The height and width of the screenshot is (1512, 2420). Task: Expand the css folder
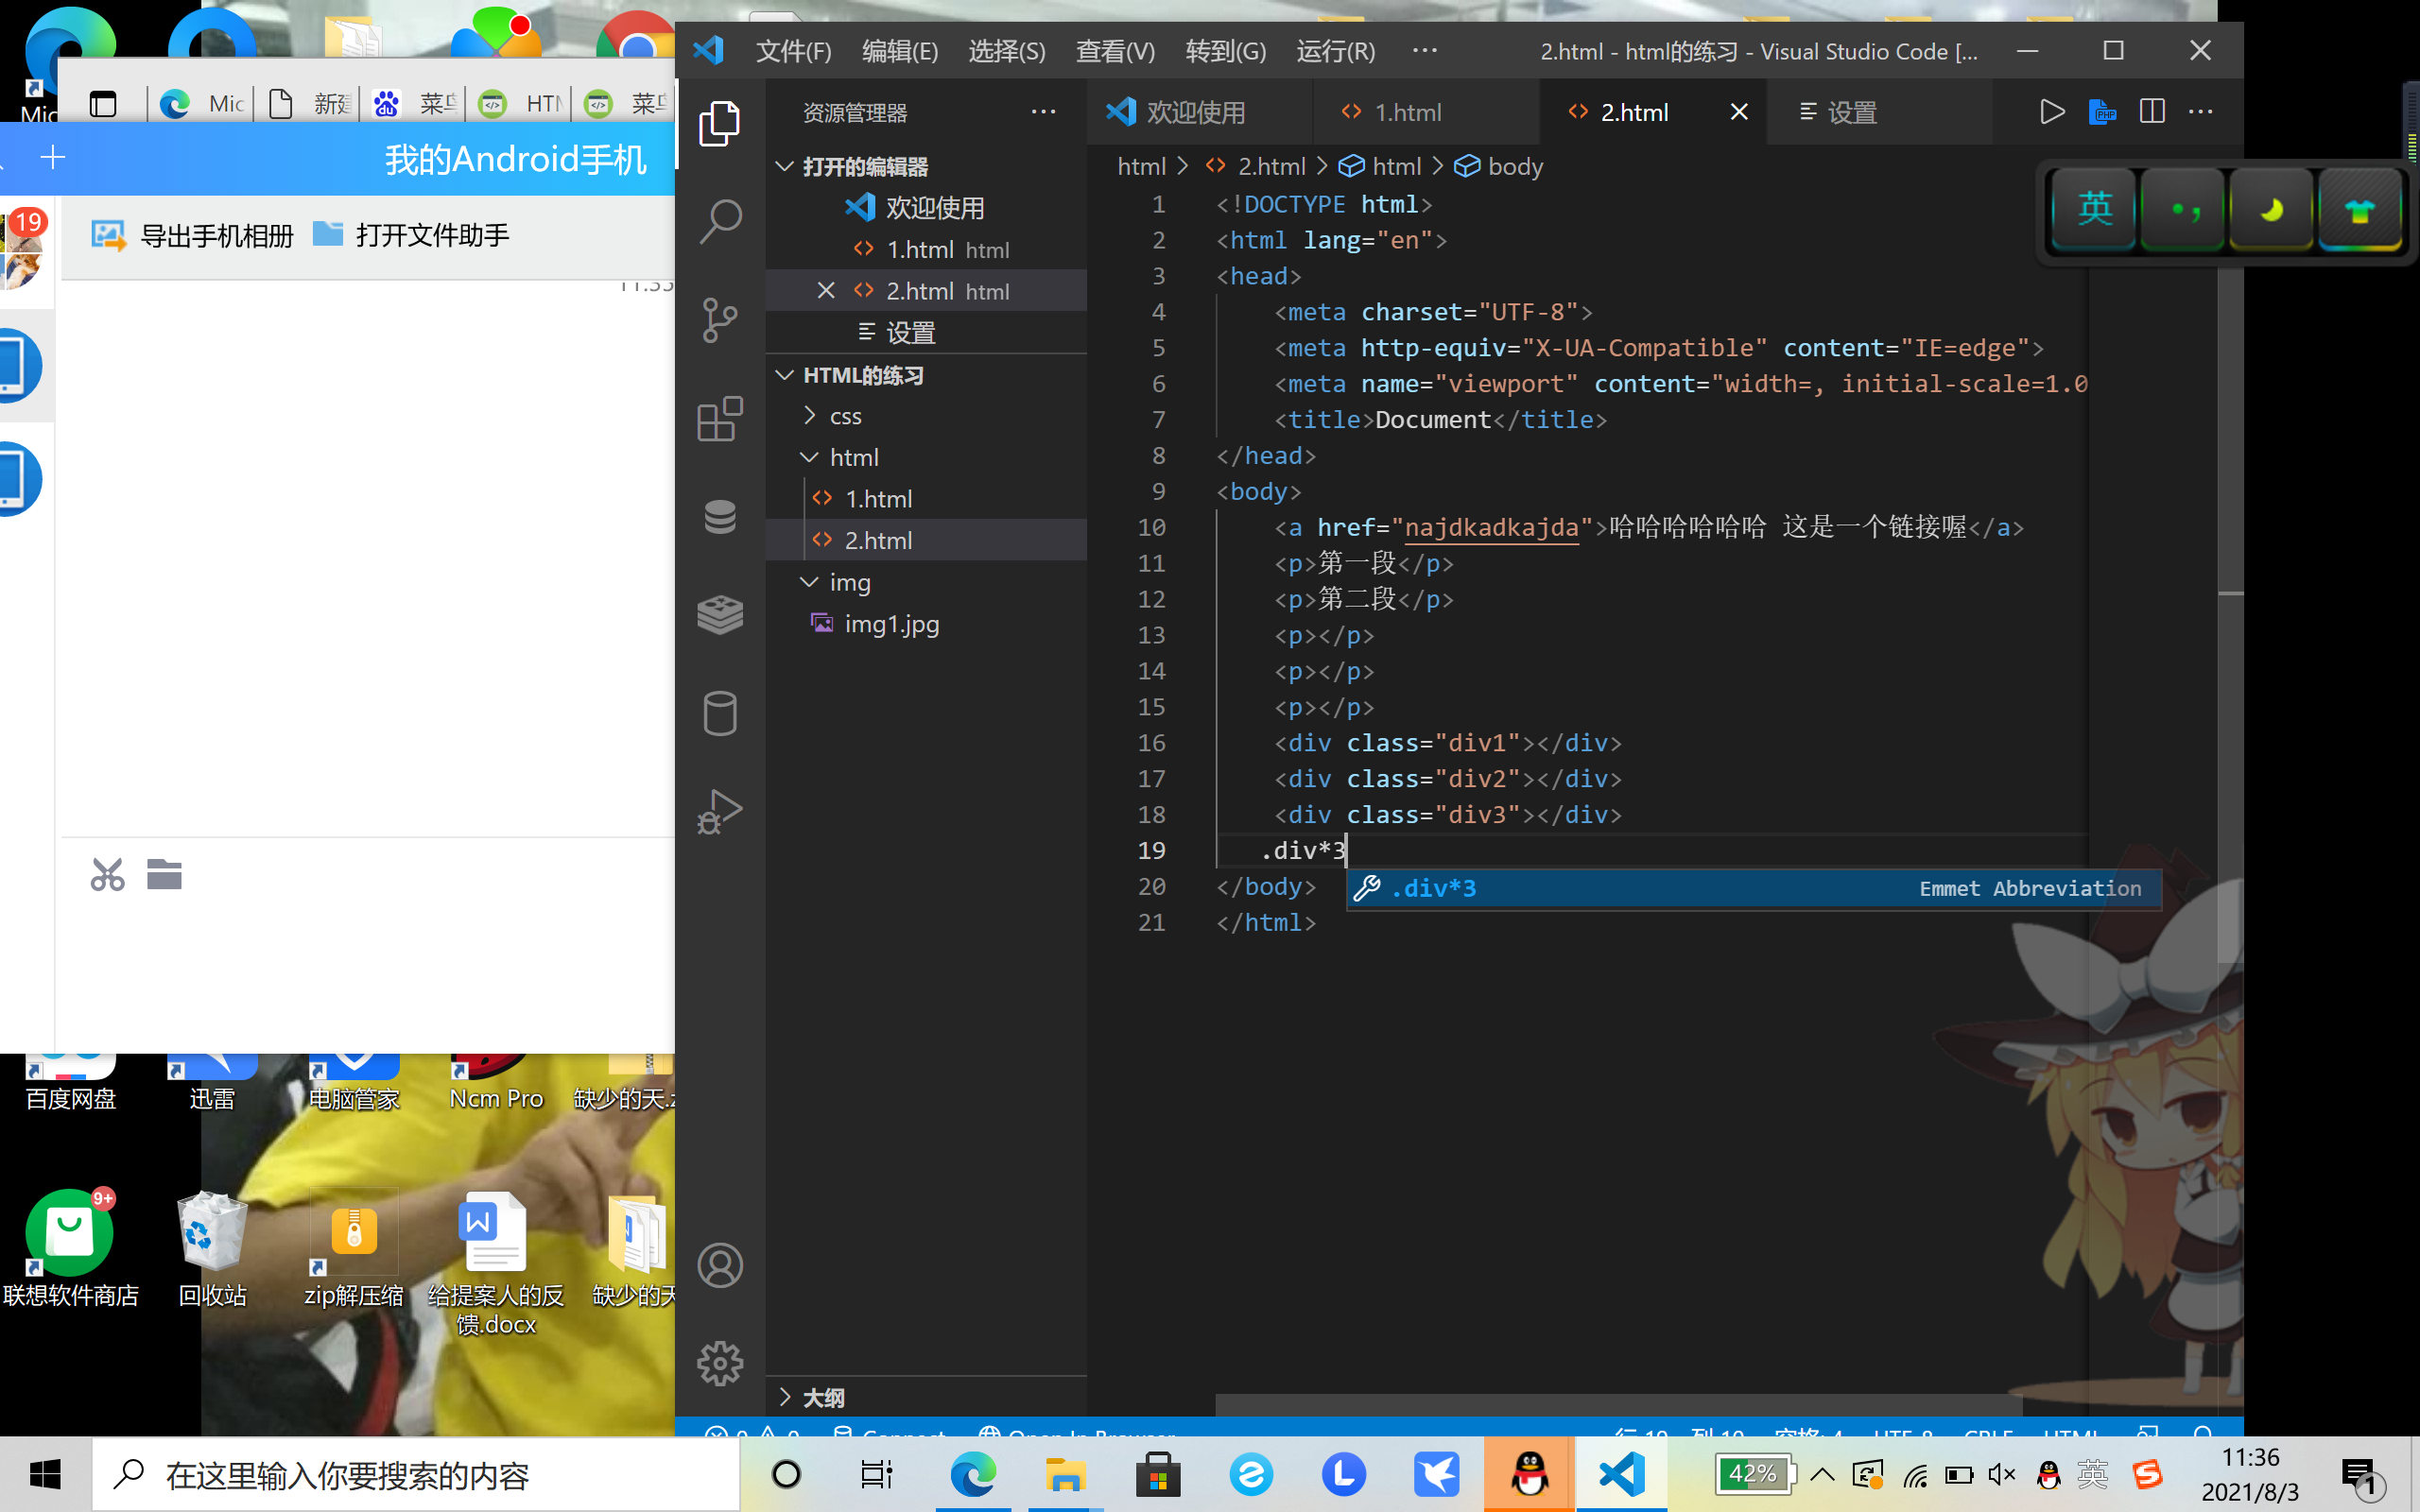point(811,416)
